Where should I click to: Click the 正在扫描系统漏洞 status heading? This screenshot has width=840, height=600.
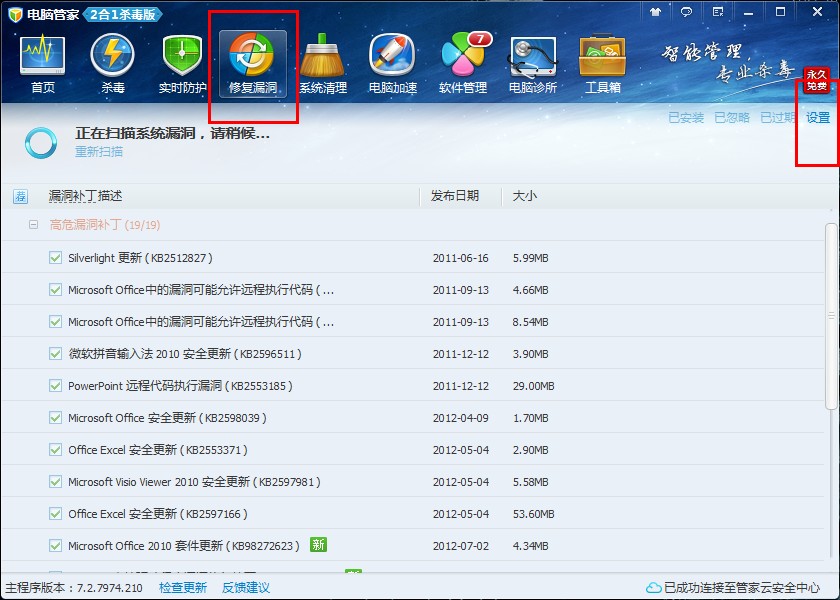click(x=172, y=133)
